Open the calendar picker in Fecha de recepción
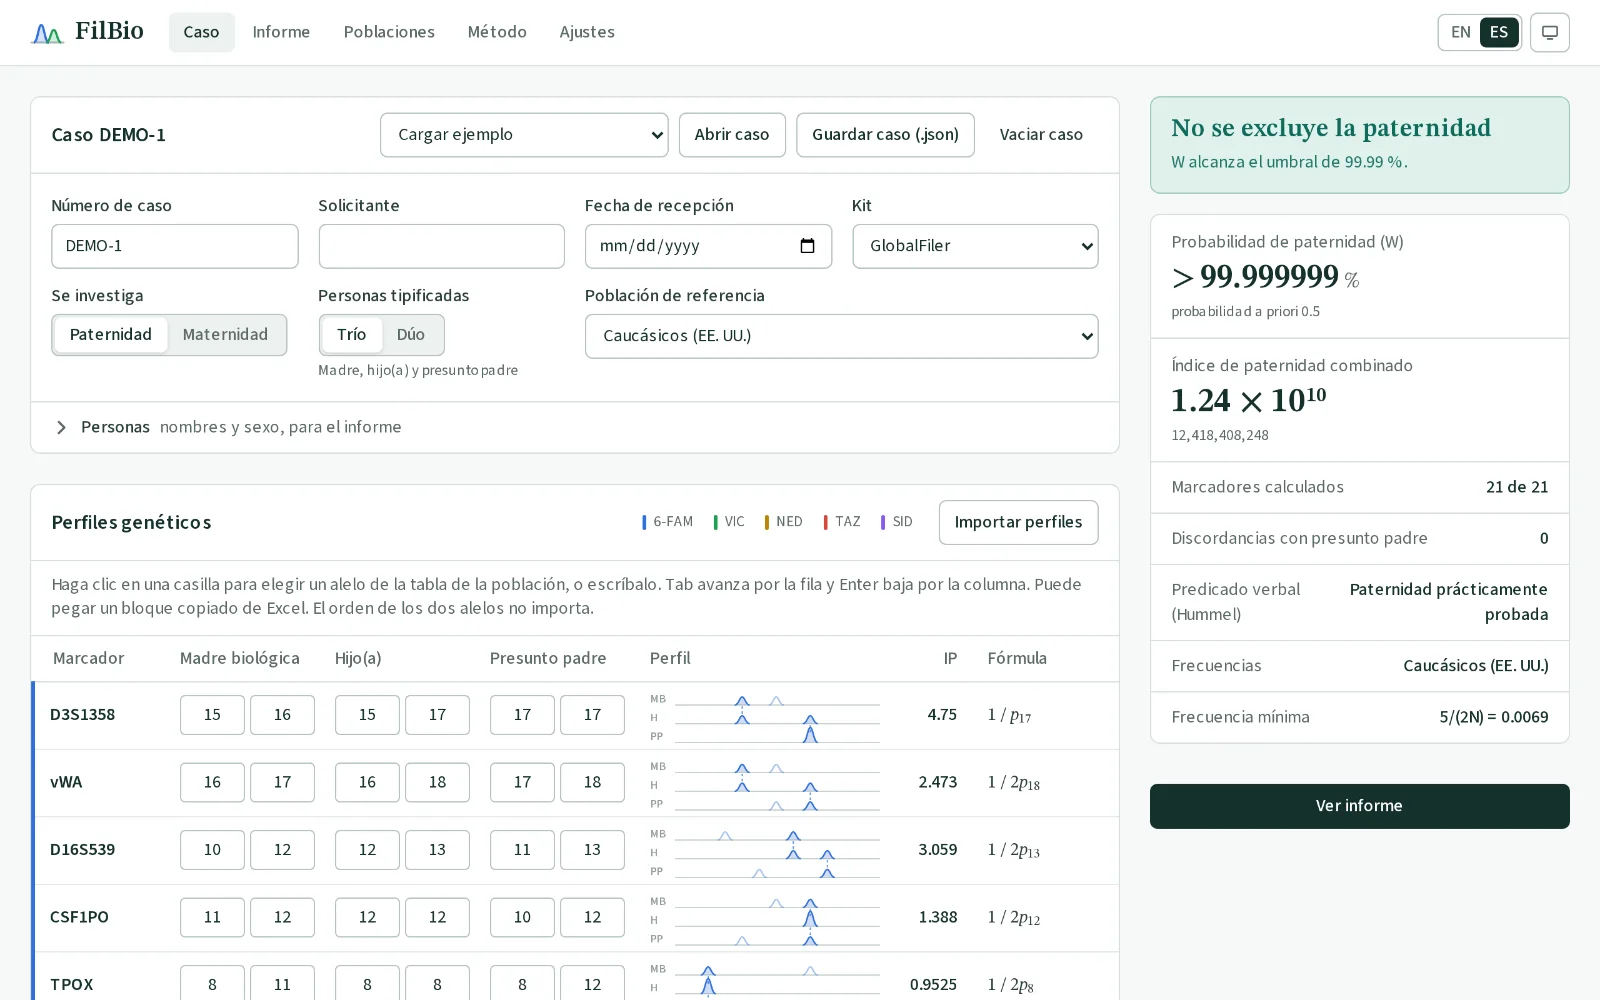The width and height of the screenshot is (1600, 1000). (x=808, y=246)
